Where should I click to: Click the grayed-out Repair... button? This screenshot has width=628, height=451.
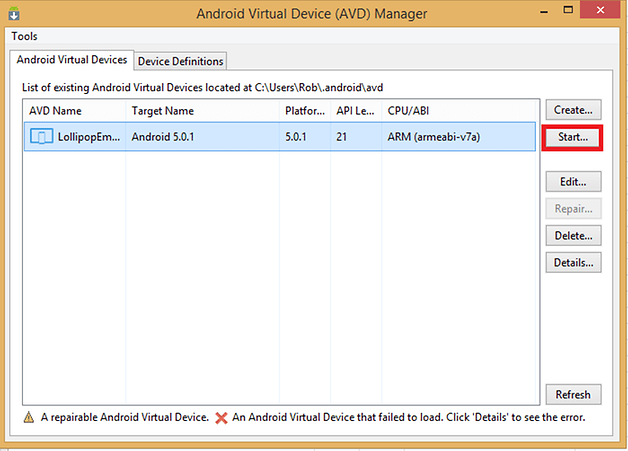click(x=573, y=209)
